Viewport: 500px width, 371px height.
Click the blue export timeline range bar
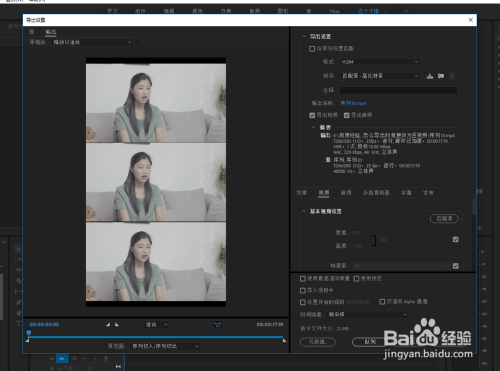point(156,337)
